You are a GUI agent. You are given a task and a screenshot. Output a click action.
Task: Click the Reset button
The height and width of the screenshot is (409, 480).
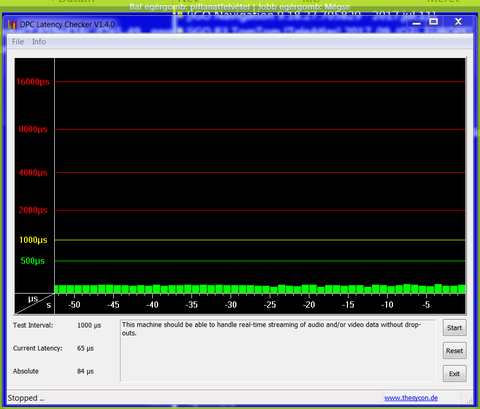(454, 351)
